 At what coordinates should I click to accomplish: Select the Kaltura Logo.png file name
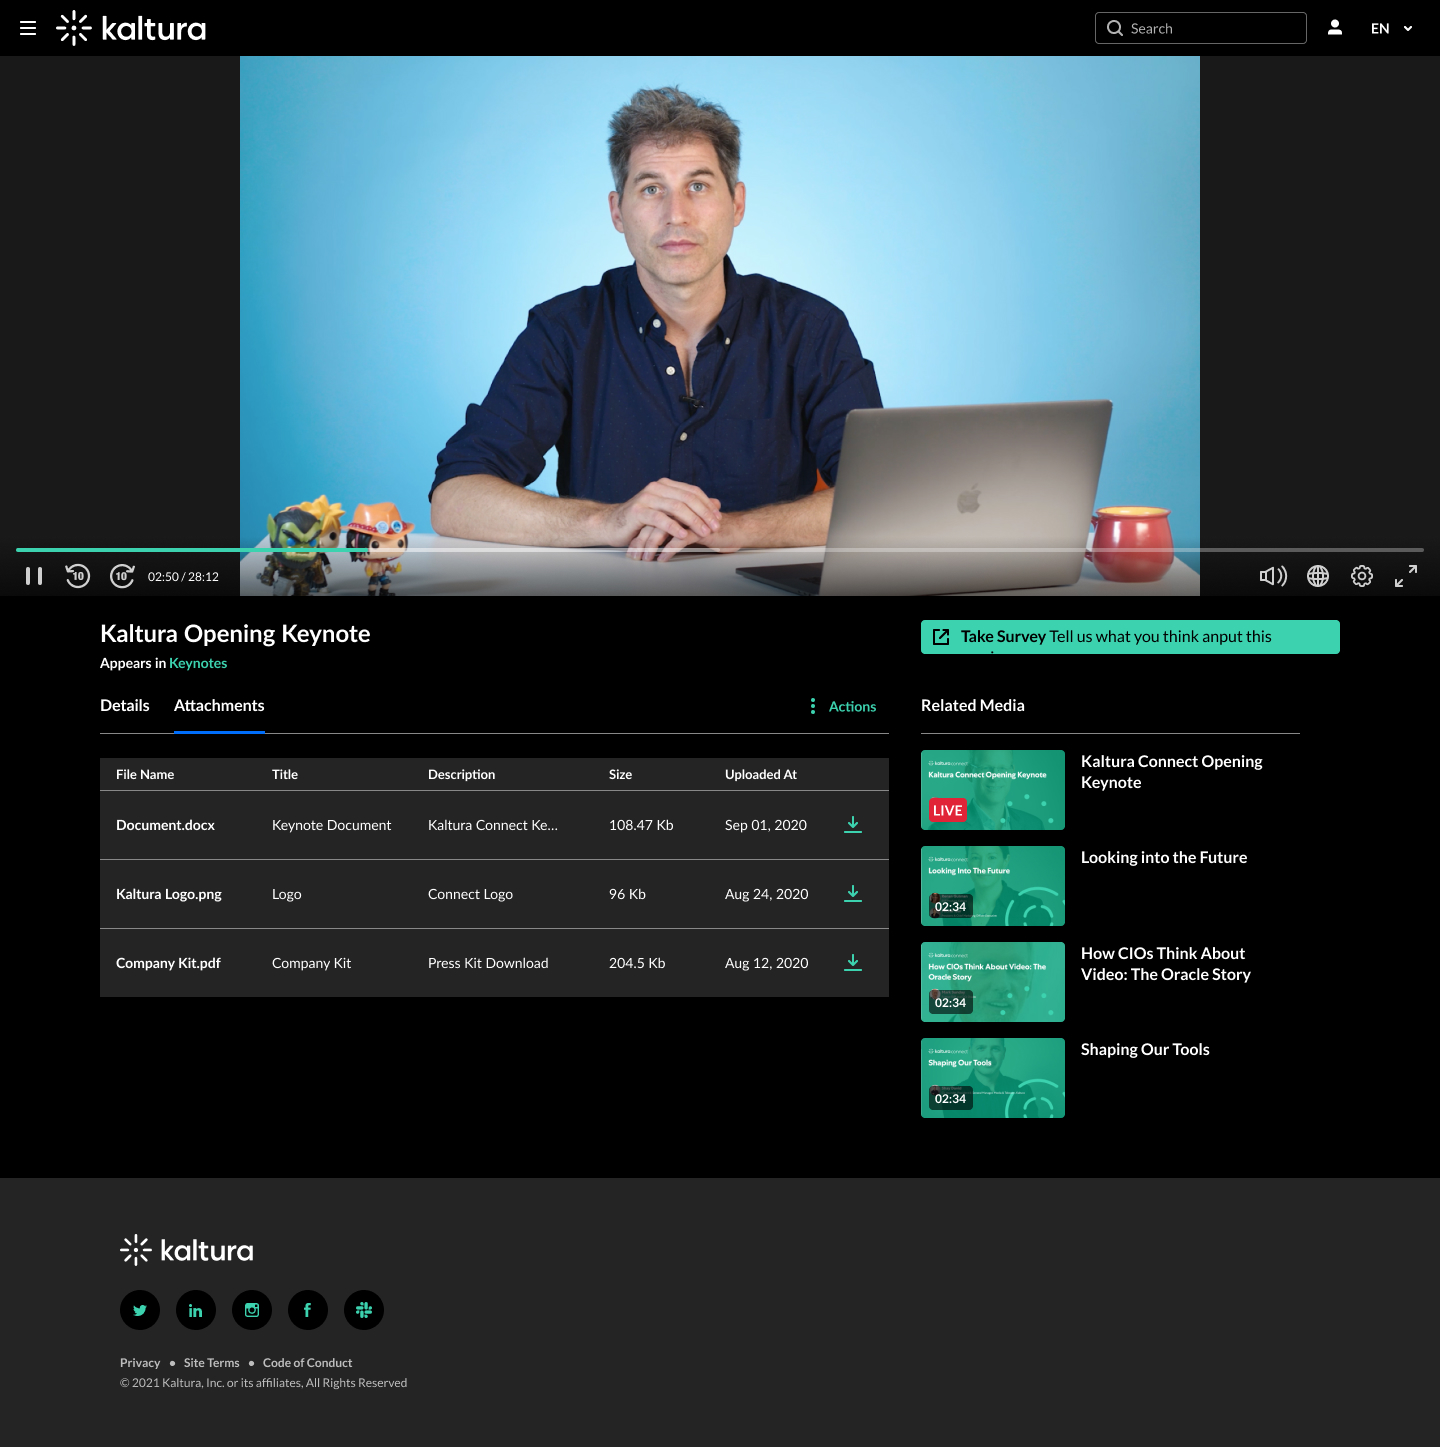coord(169,894)
